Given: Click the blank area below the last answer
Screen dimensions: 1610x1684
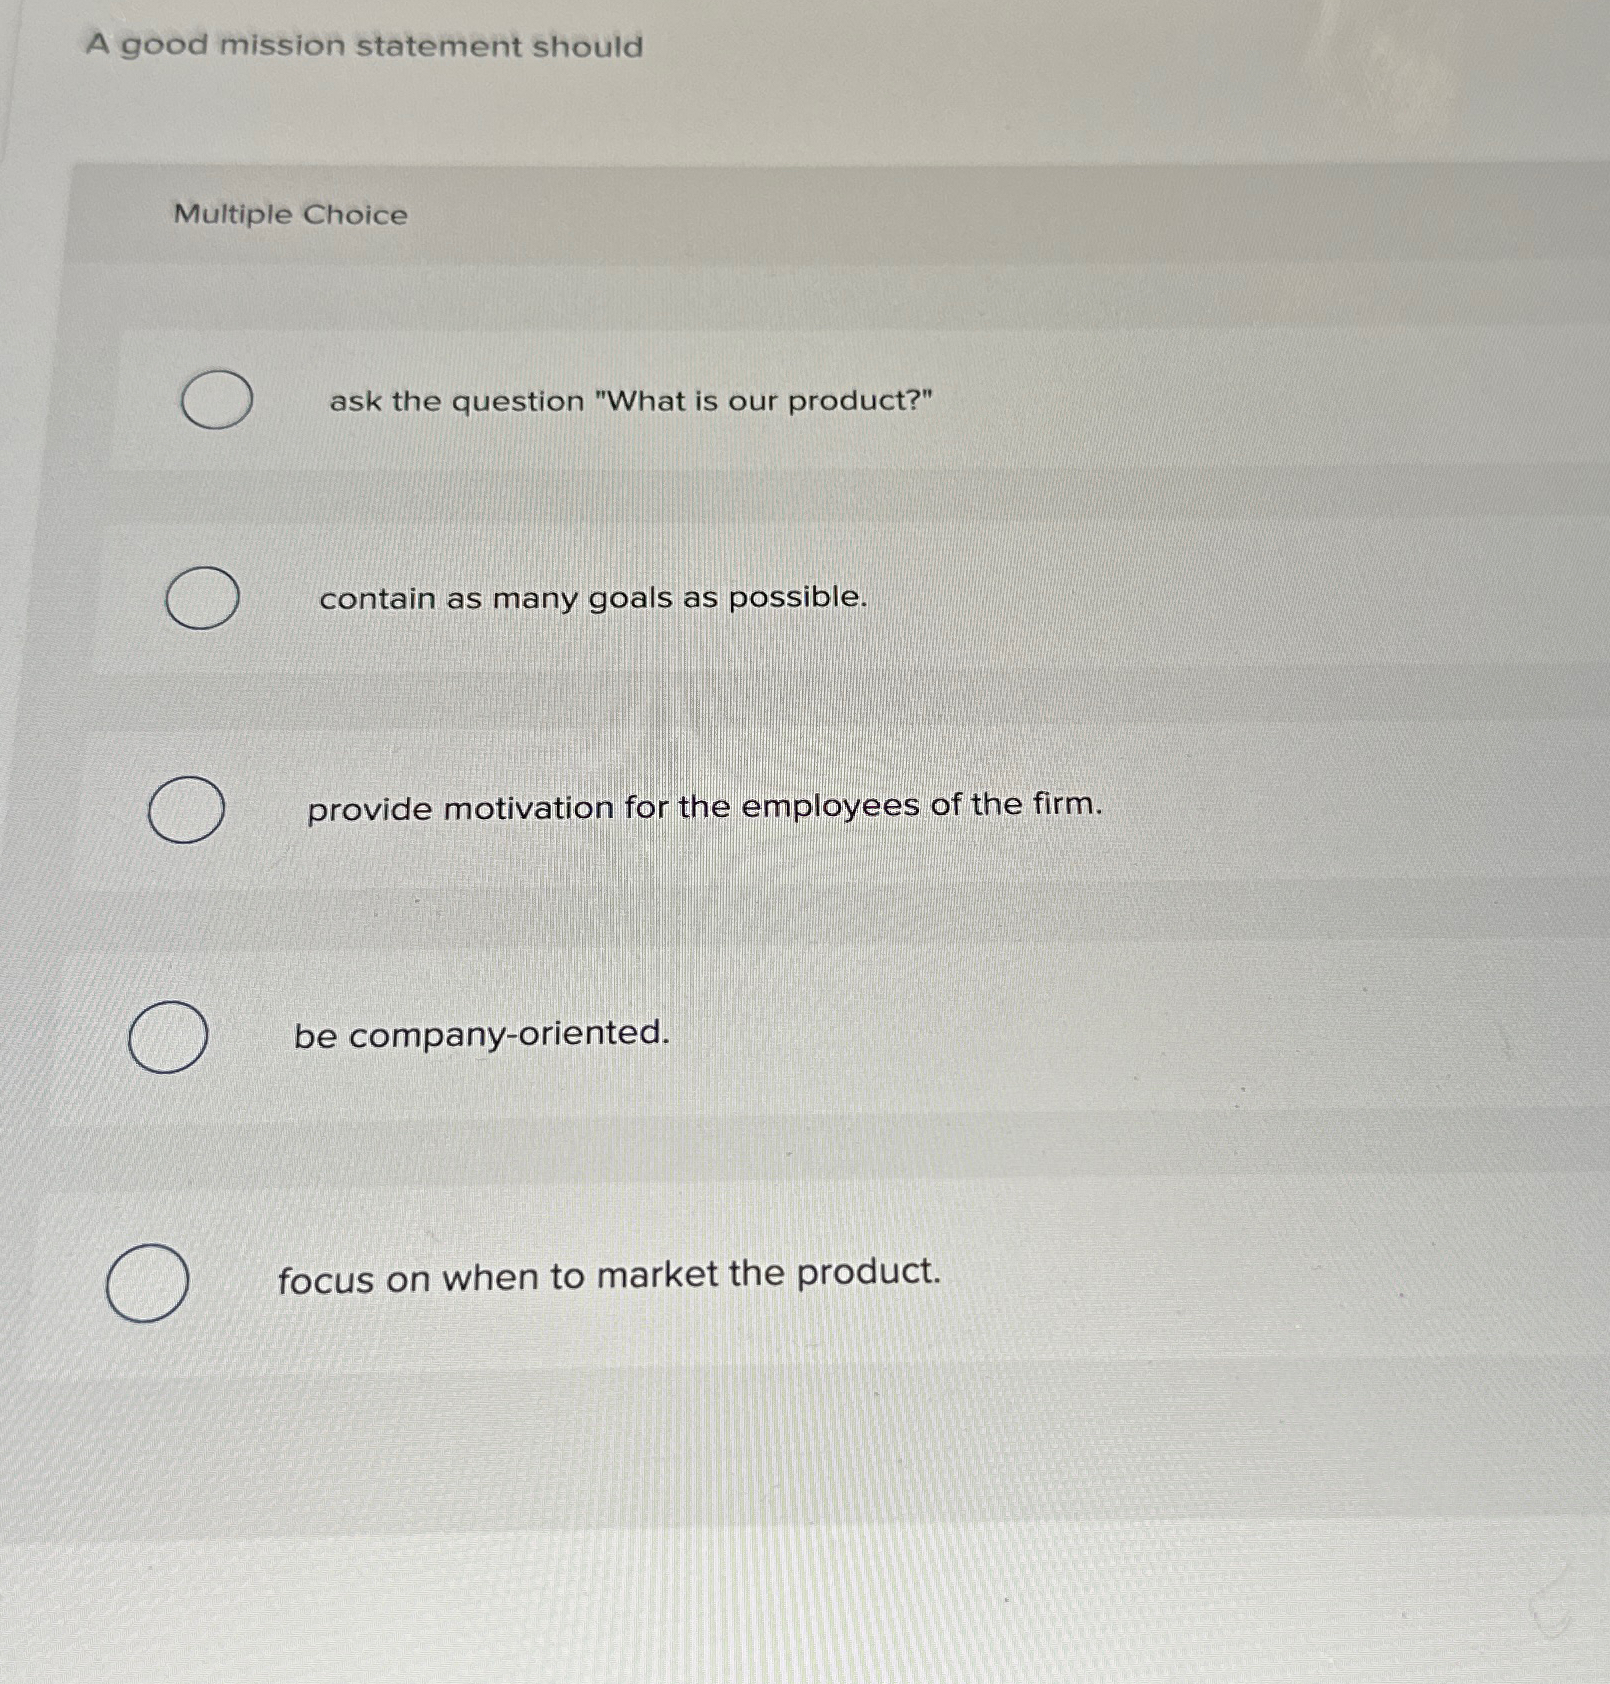Looking at the screenshot, I should (800, 1500).
